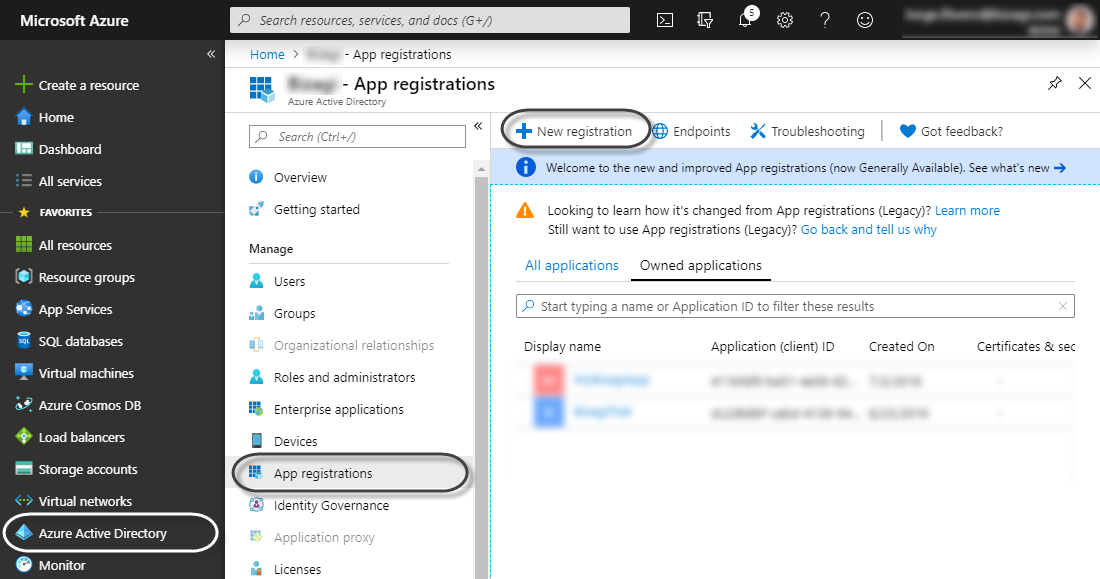Open Groups under Manage

pos(282,313)
